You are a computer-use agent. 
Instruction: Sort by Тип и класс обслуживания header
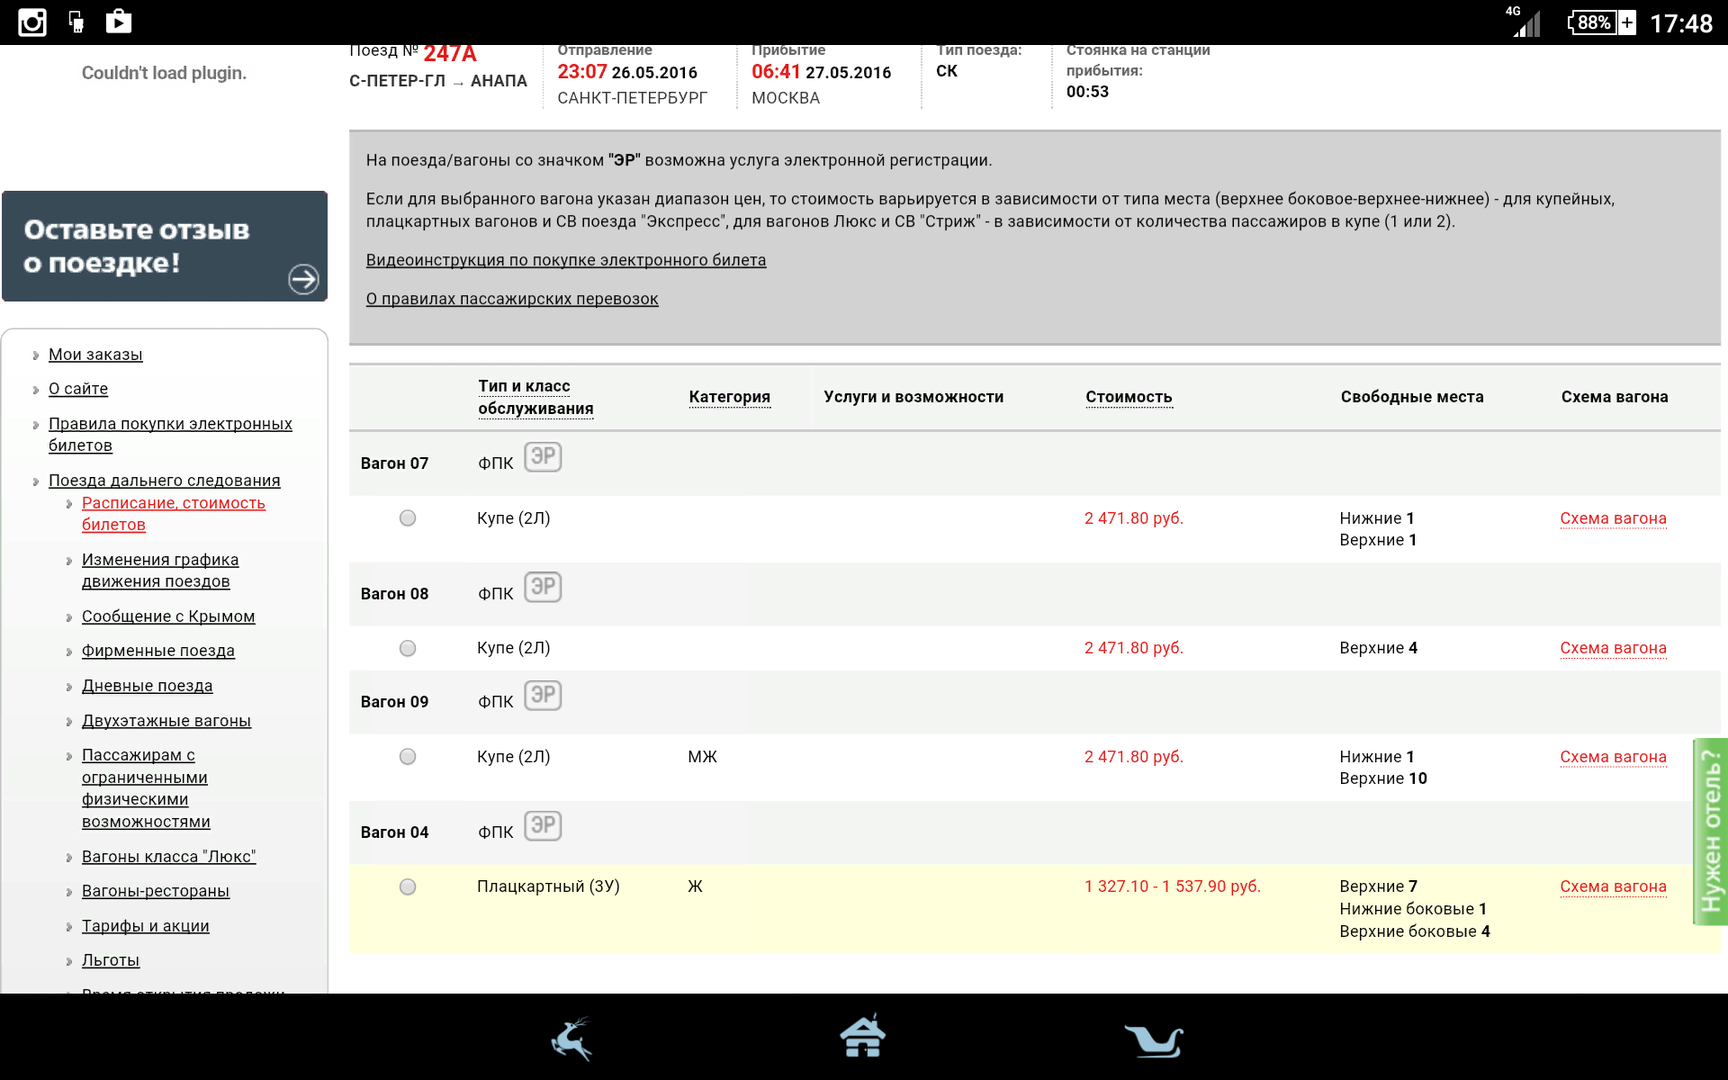coord(535,397)
